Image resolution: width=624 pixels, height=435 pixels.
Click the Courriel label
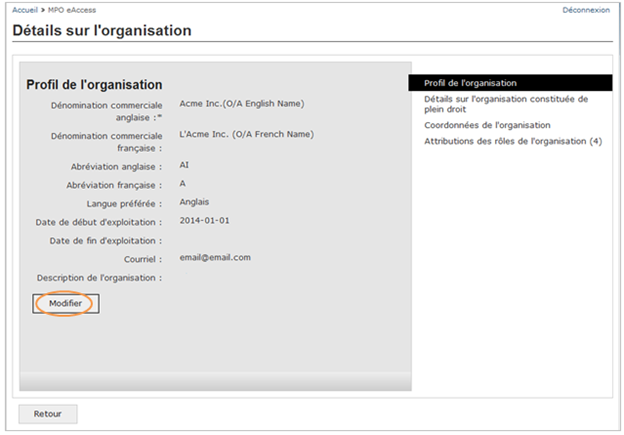coord(143,259)
